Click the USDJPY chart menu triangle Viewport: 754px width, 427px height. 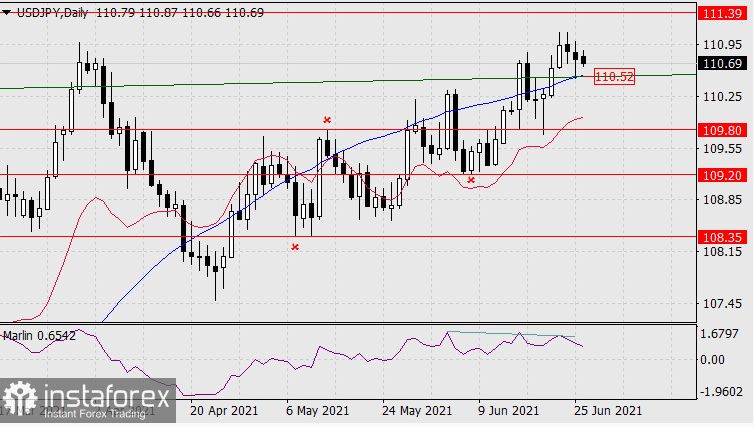pos(6,13)
